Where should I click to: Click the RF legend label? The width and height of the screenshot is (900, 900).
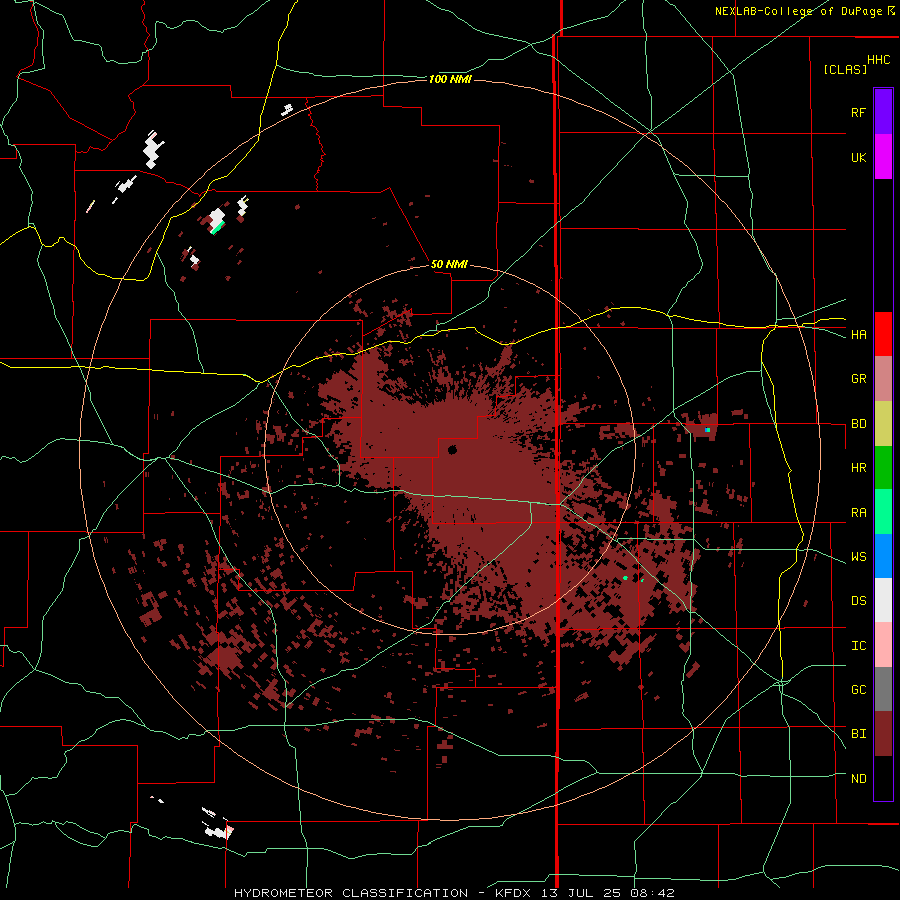click(858, 112)
